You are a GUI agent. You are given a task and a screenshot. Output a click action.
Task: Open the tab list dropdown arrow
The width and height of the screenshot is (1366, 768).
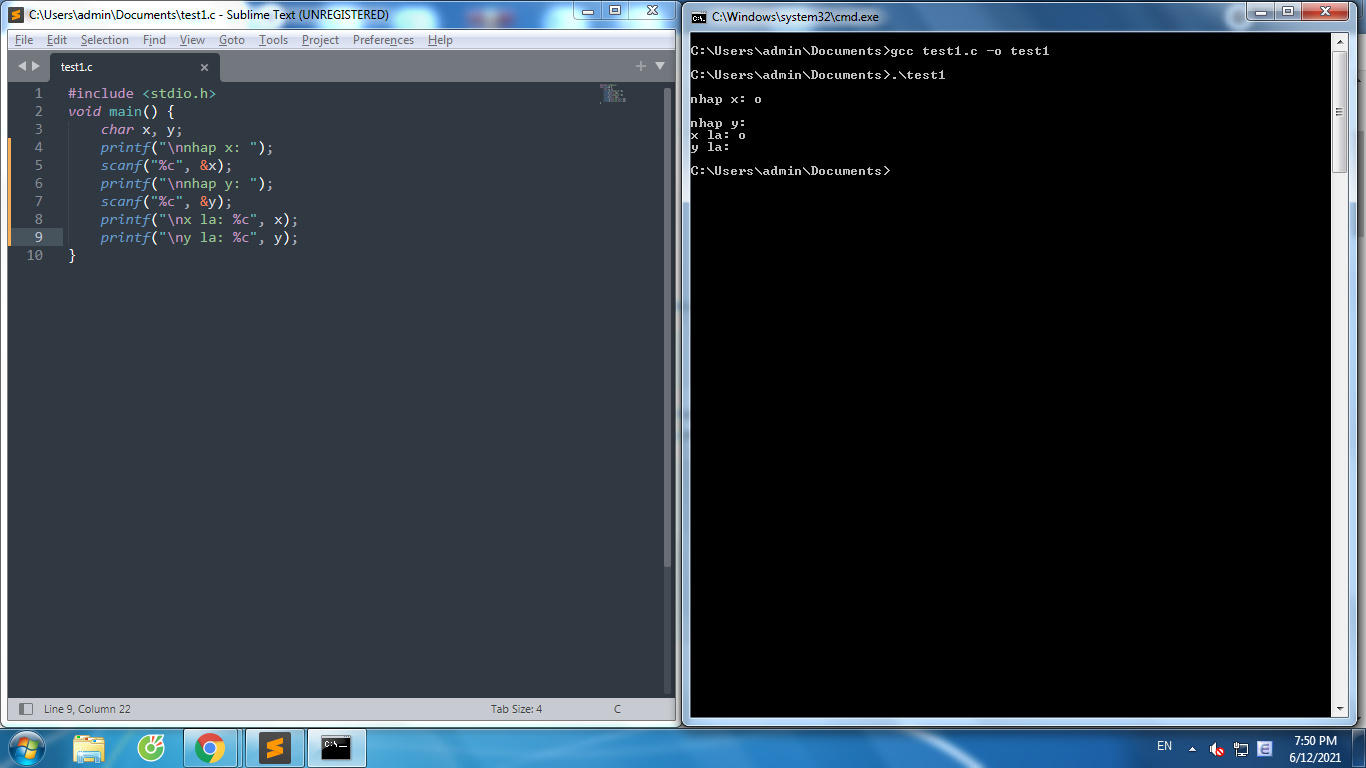[x=660, y=66]
